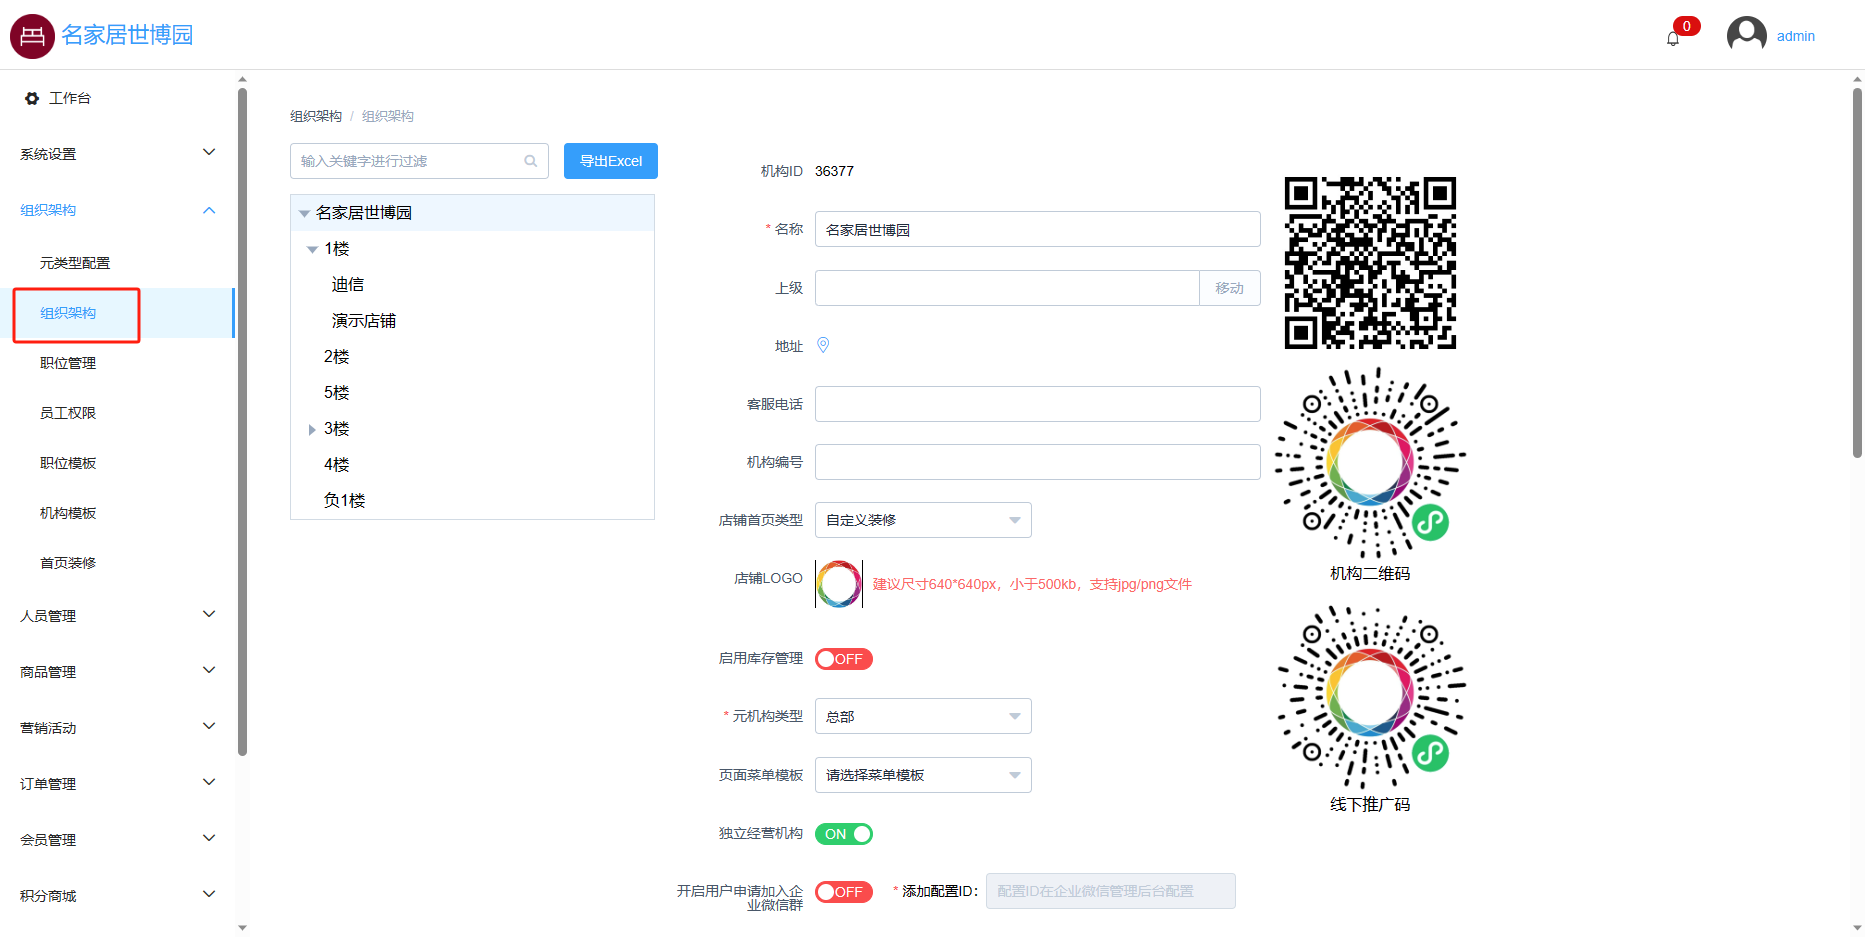Open the 页面菜单模板 dropdown
Screen dimensions: 1865x937
pyautogui.click(x=923, y=775)
